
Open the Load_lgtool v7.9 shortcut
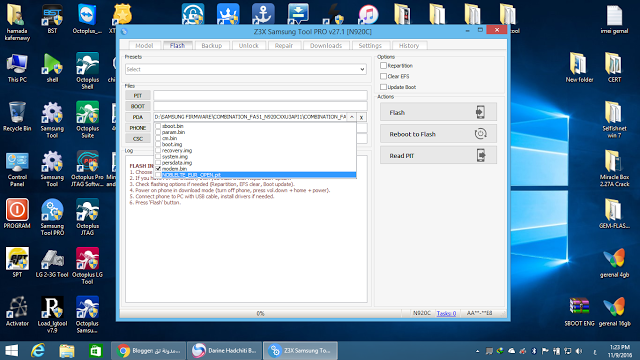point(52,314)
